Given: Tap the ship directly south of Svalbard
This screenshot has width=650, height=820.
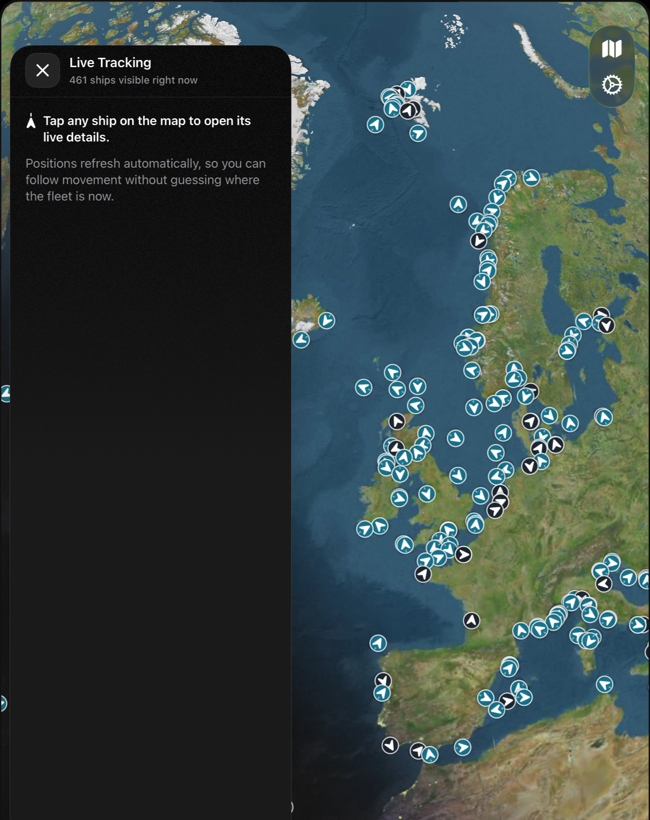Looking at the screenshot, I should click(418, 133).
